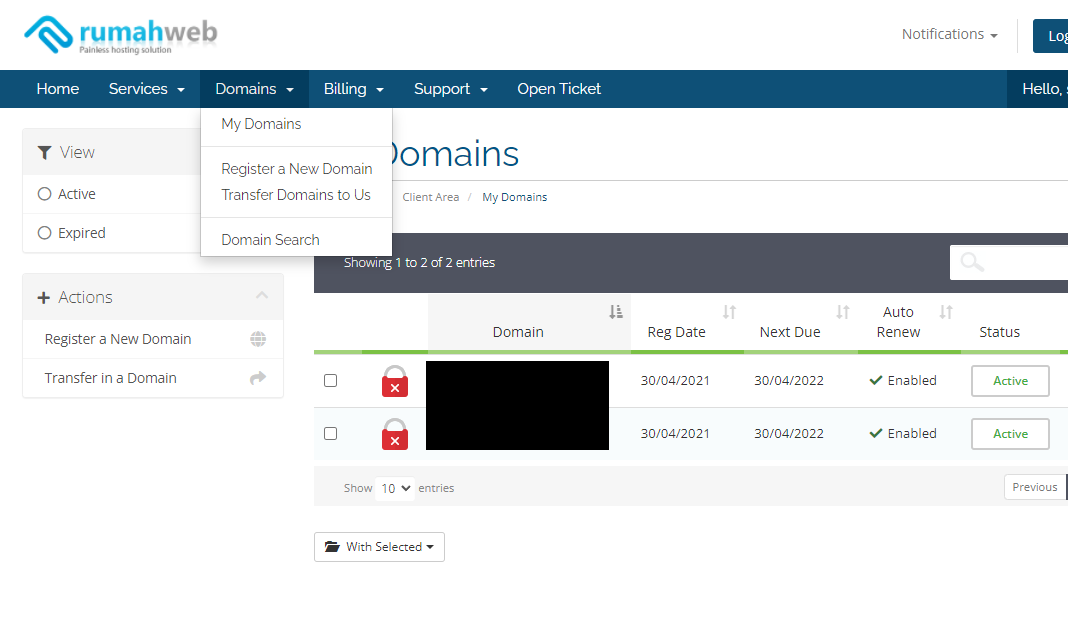This screenshot has height=624, width=1068.
Task: Click Enabled auto renew in second row
Action: pyautogui.click(x=903, y=433)
